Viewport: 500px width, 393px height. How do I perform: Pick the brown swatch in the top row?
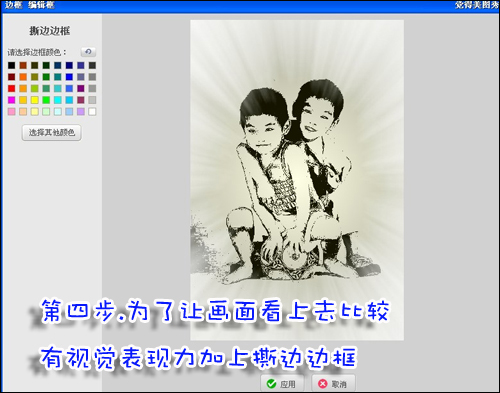point(23,65)
